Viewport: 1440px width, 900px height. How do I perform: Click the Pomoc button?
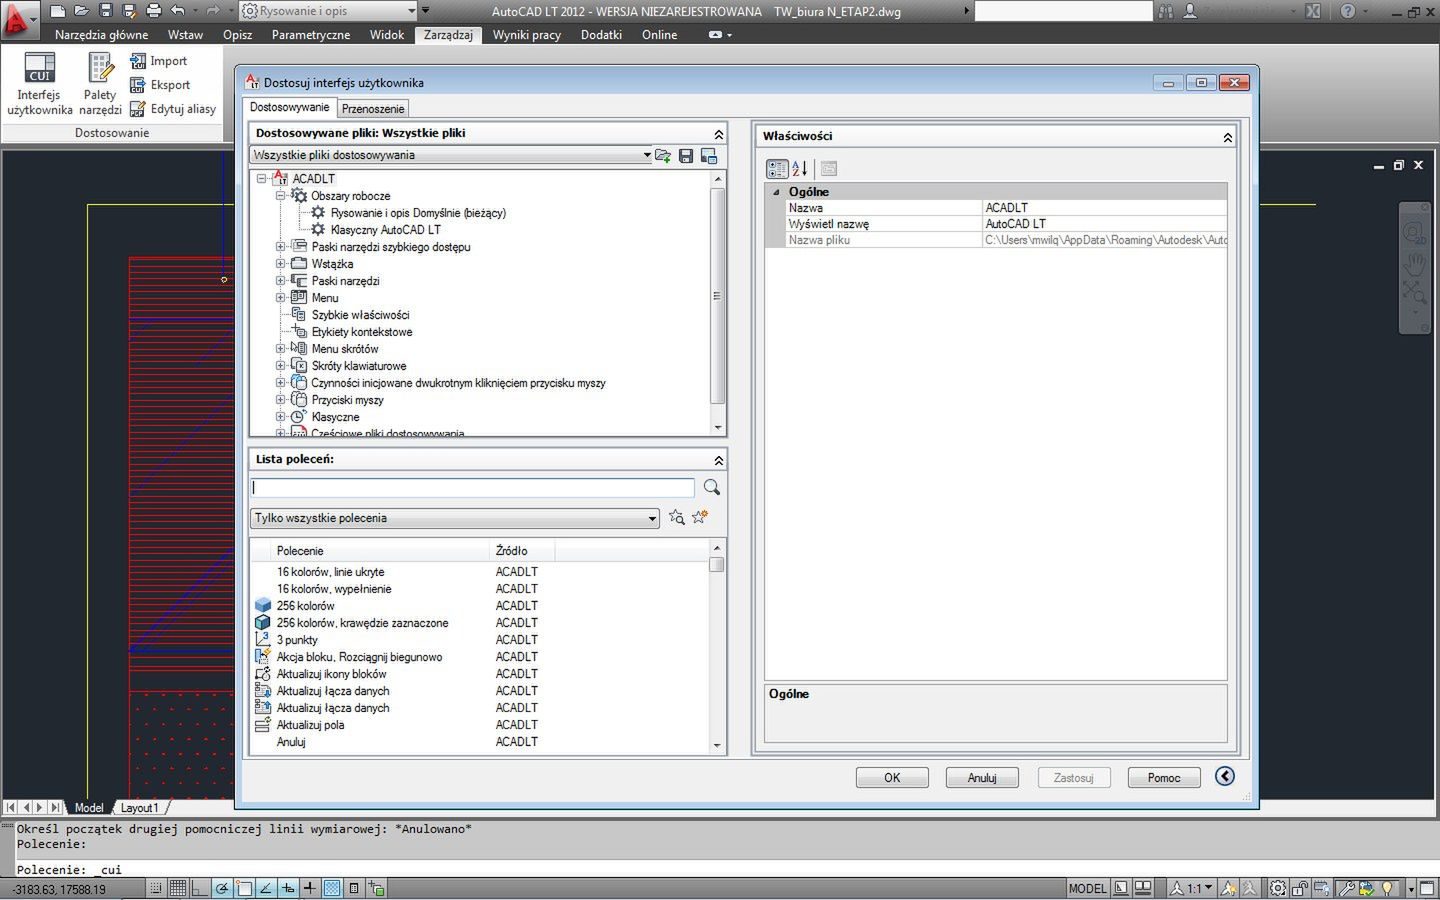click(x=1164, y=777)
